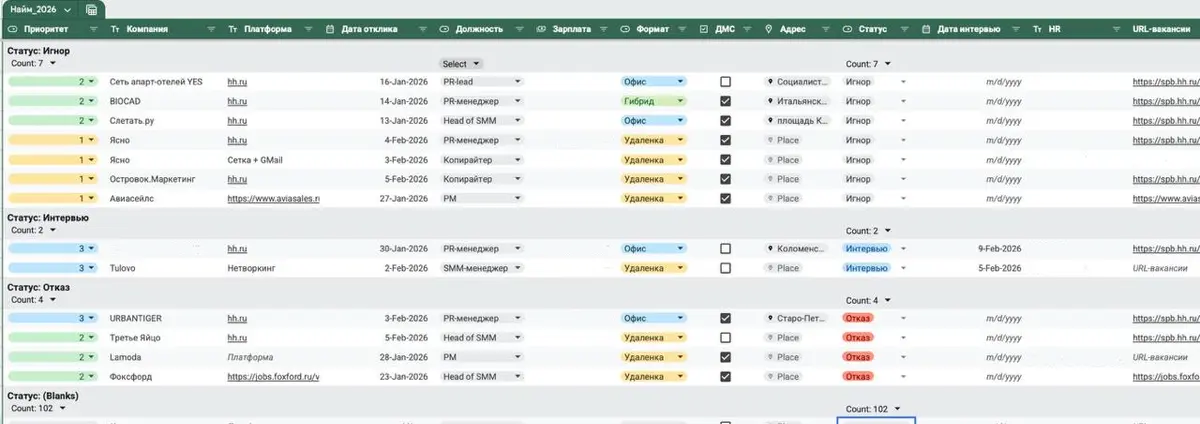Open aviasales platform link for Авиасейлс
The image size is (1200, 424).
273,198
